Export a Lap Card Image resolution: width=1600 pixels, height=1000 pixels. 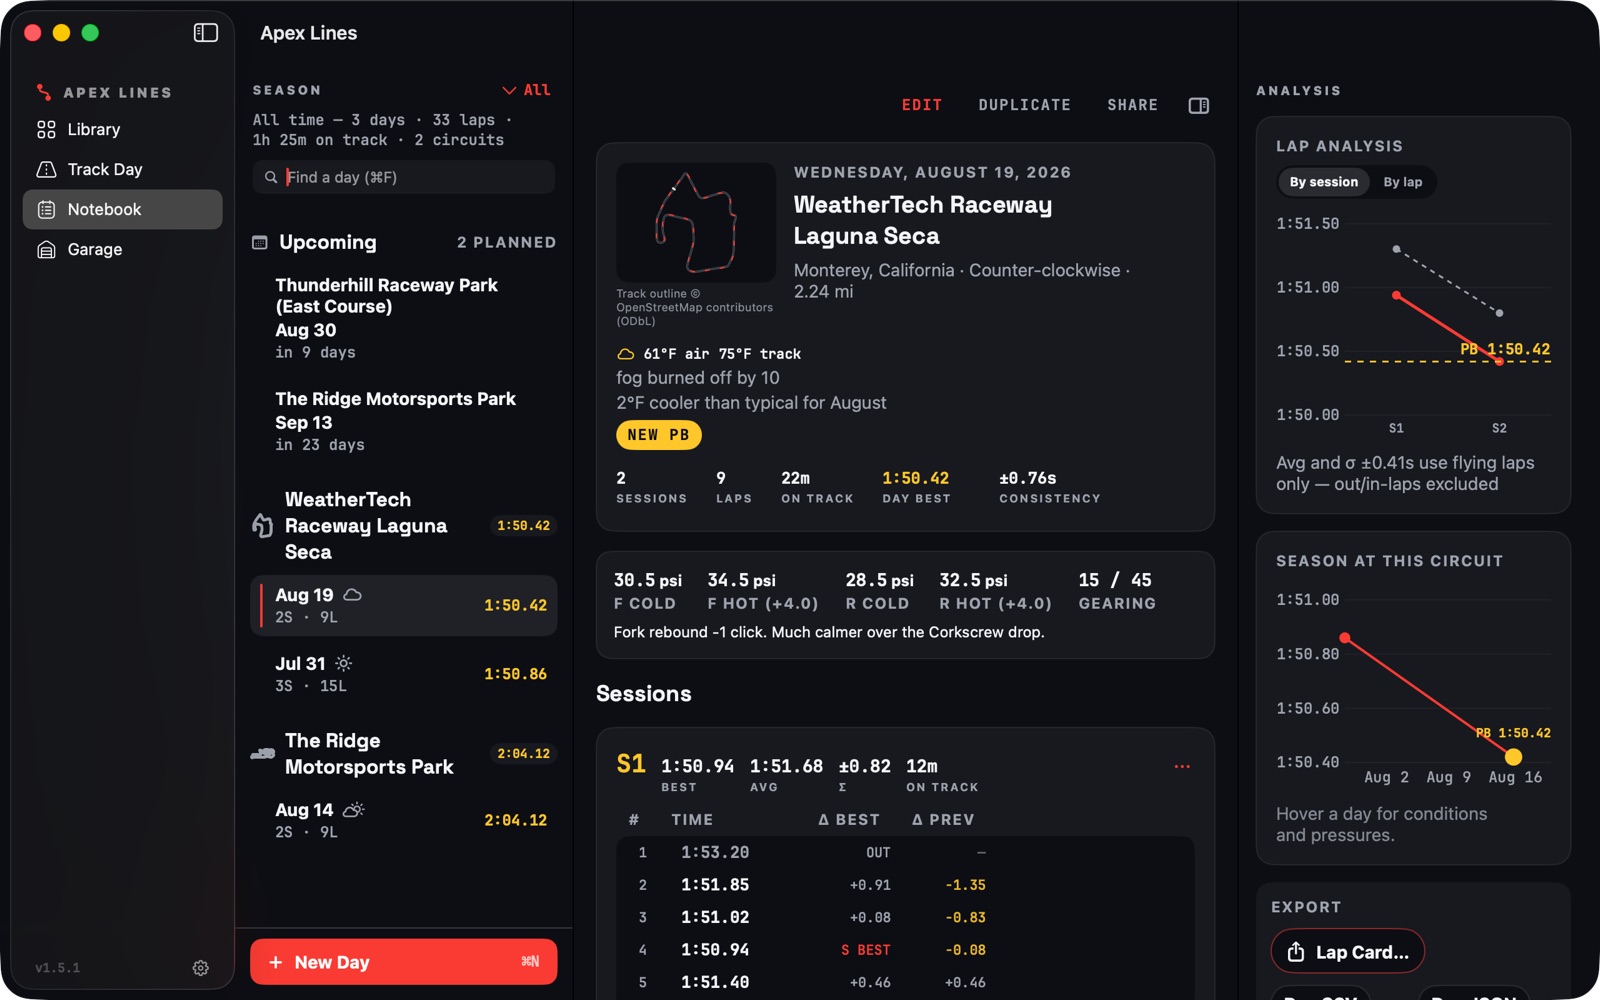[1347, 952]
